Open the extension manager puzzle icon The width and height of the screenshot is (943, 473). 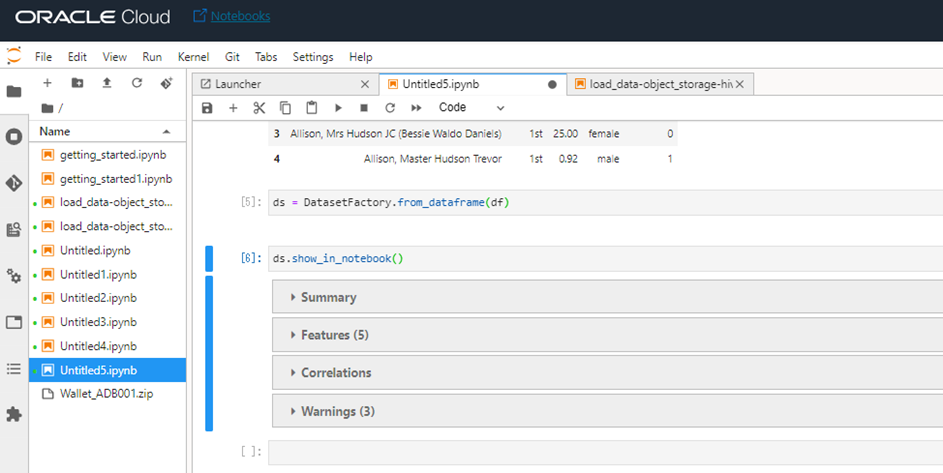pyautogui.click(x=14, y=414)
